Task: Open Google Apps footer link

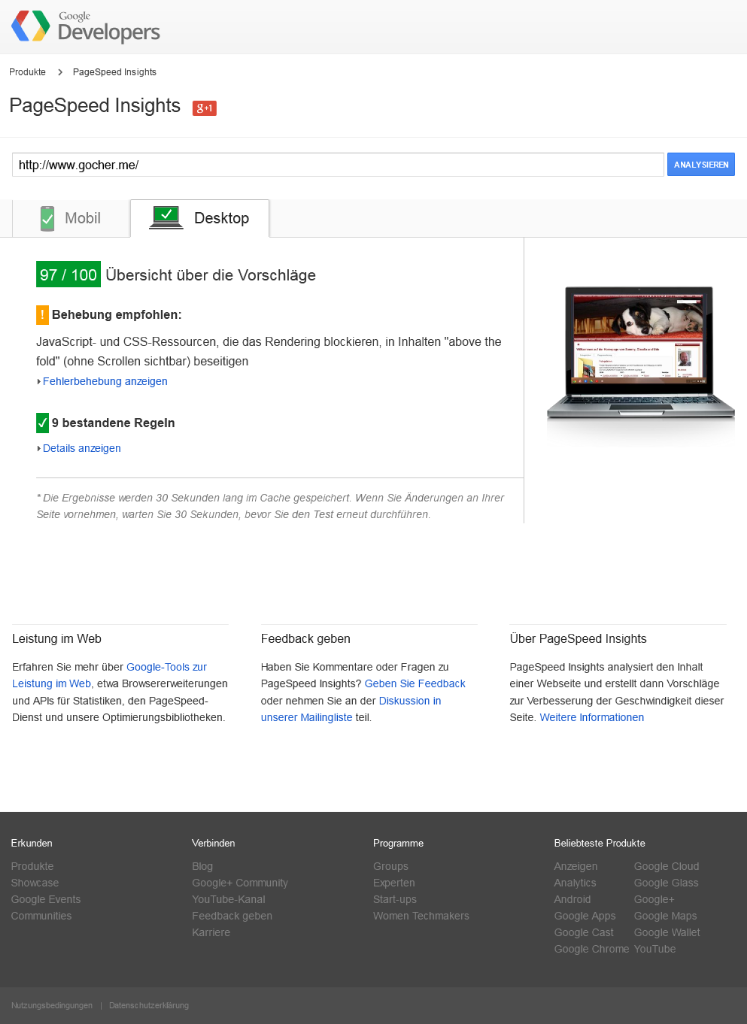Action: tap(584, 916)
